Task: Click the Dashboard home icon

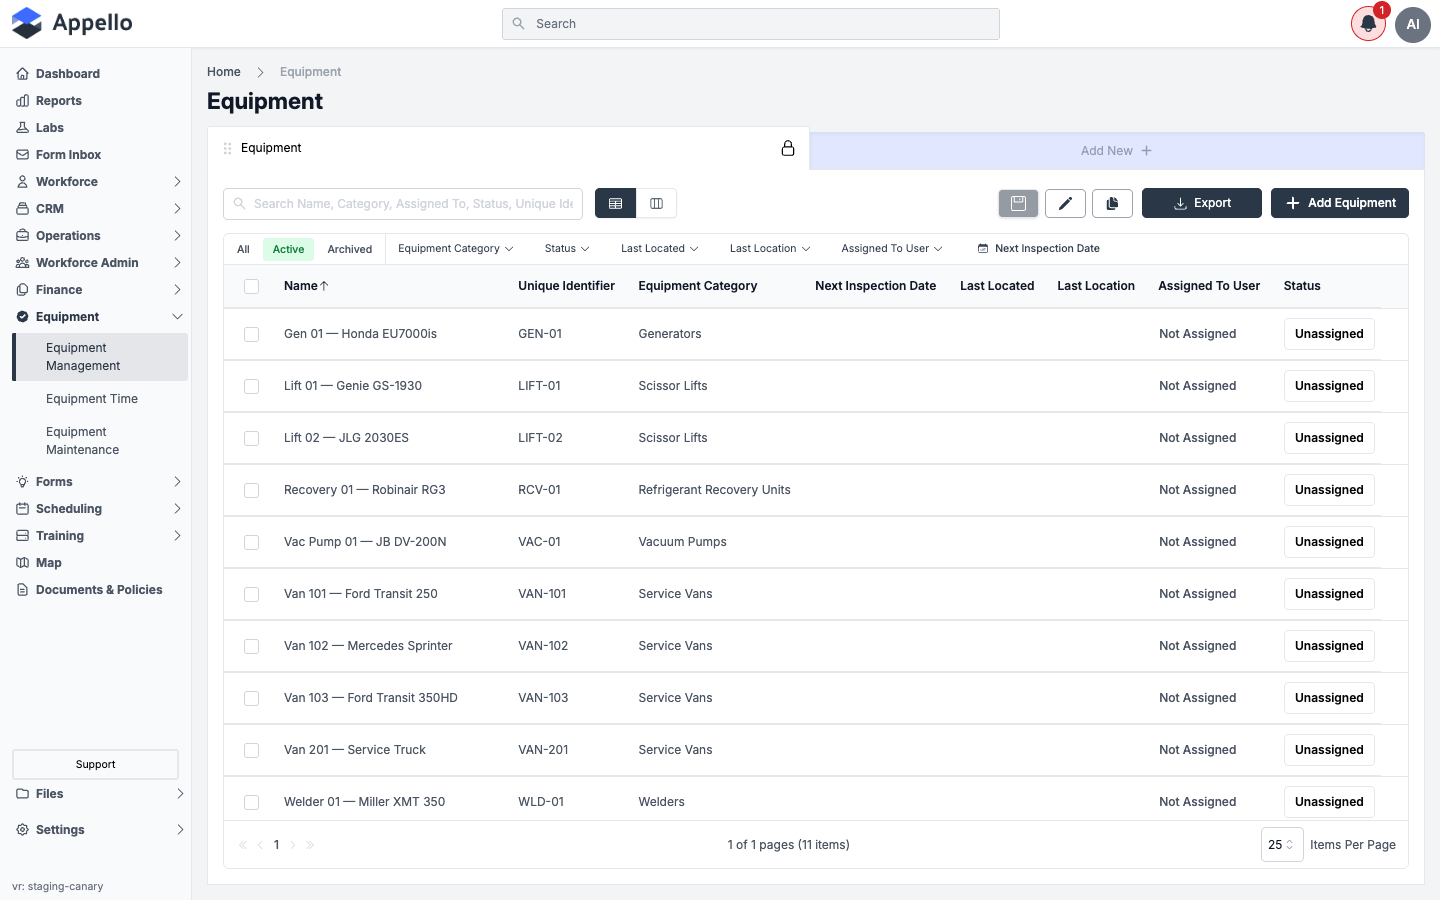Action: (x=22, y=74)
